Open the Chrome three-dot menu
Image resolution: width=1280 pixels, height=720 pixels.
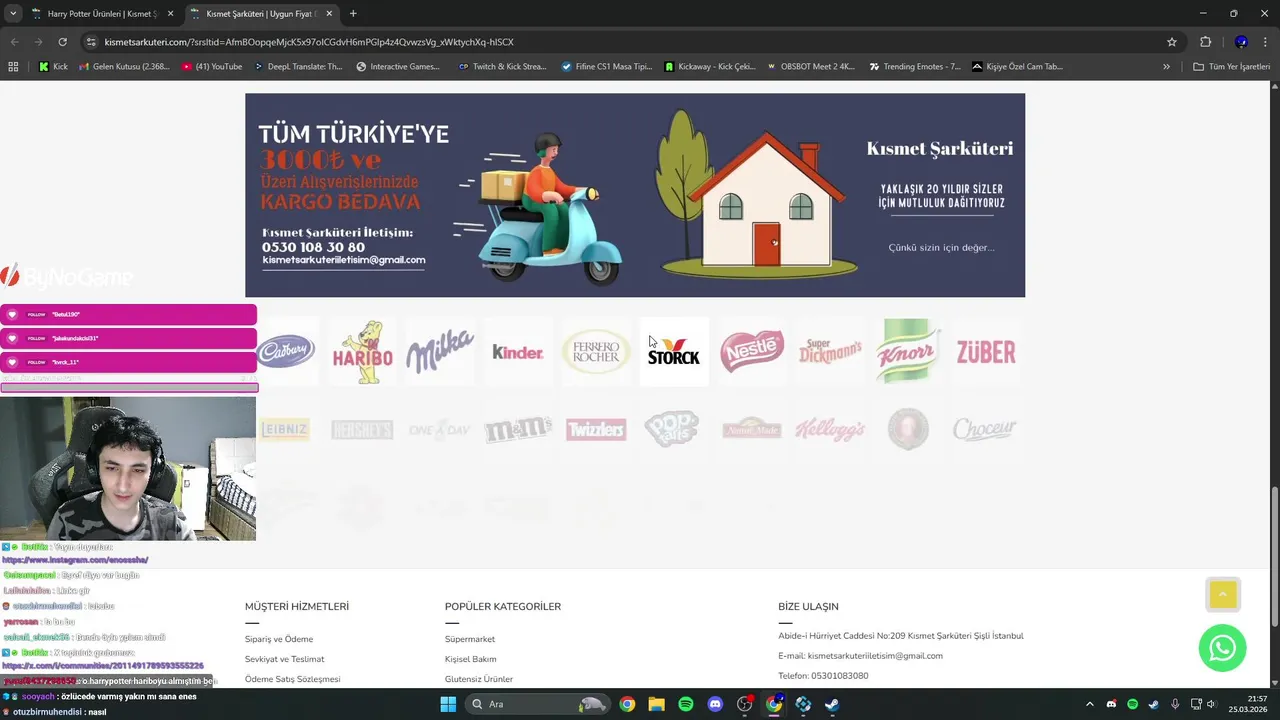1264,42
